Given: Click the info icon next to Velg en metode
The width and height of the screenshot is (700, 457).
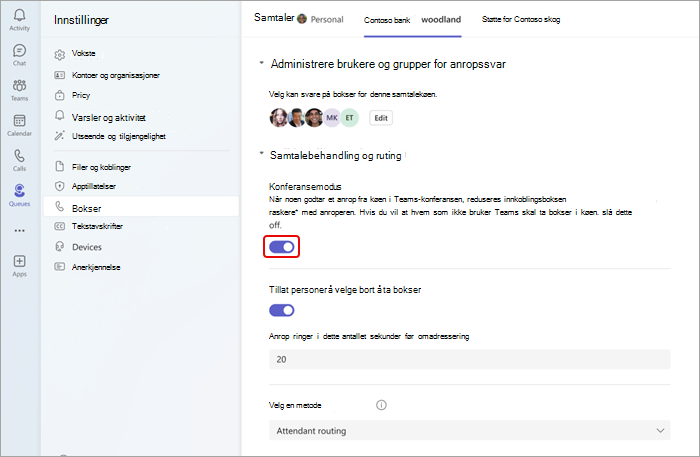Looking at the screenshot, I should tap(381, 405).
